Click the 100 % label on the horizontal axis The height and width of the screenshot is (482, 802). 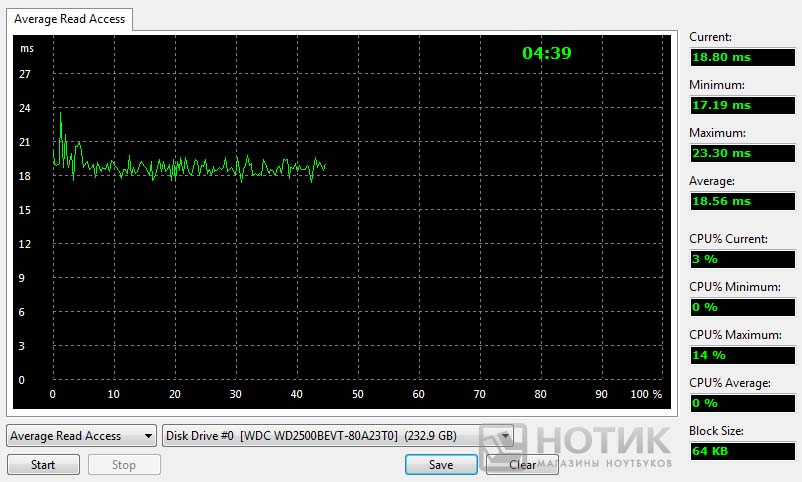click(x=646, y=394)
